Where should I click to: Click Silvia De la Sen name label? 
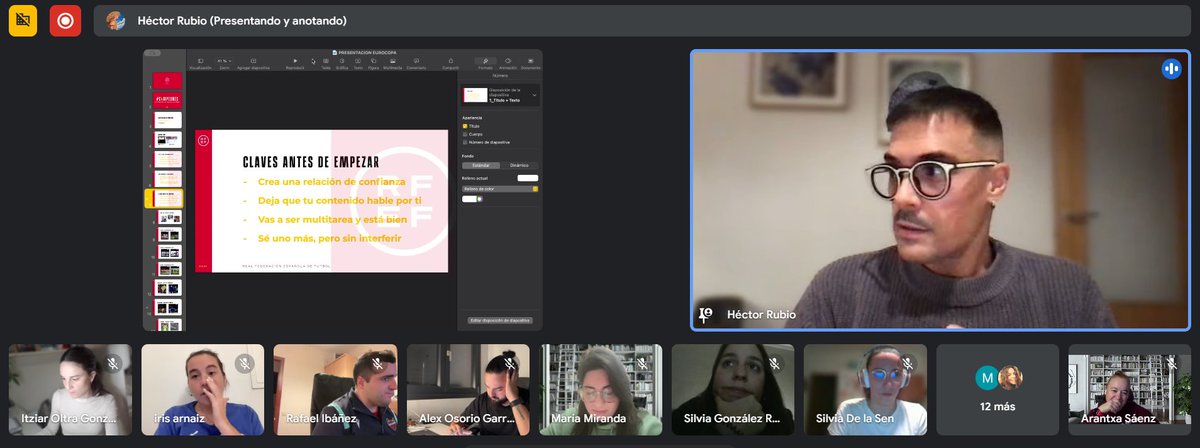855,419
